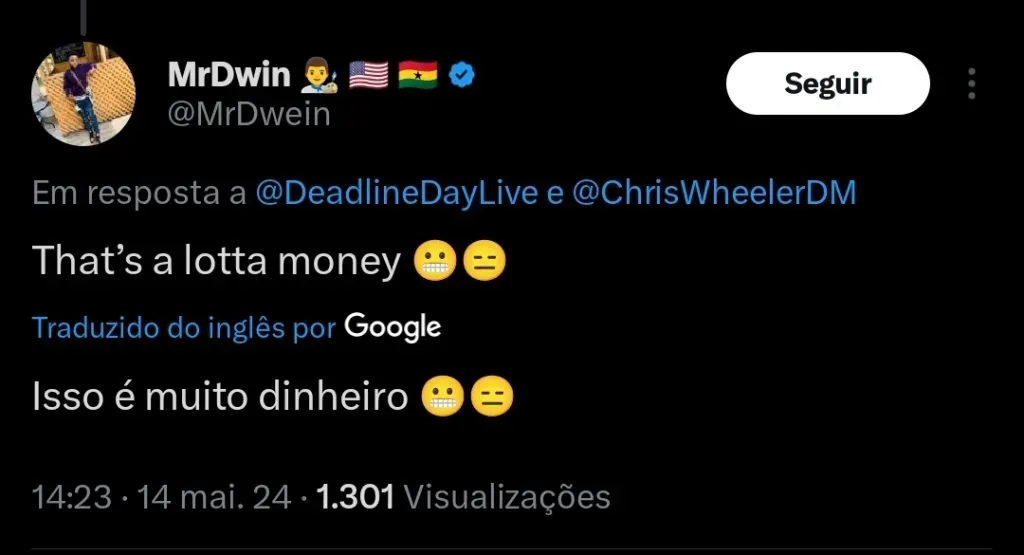Image resolution: width=1024 pixels, height=555 pixels.
Task: Click the 1.301 Visualizações view count
Action: click(x=463, y=497)
